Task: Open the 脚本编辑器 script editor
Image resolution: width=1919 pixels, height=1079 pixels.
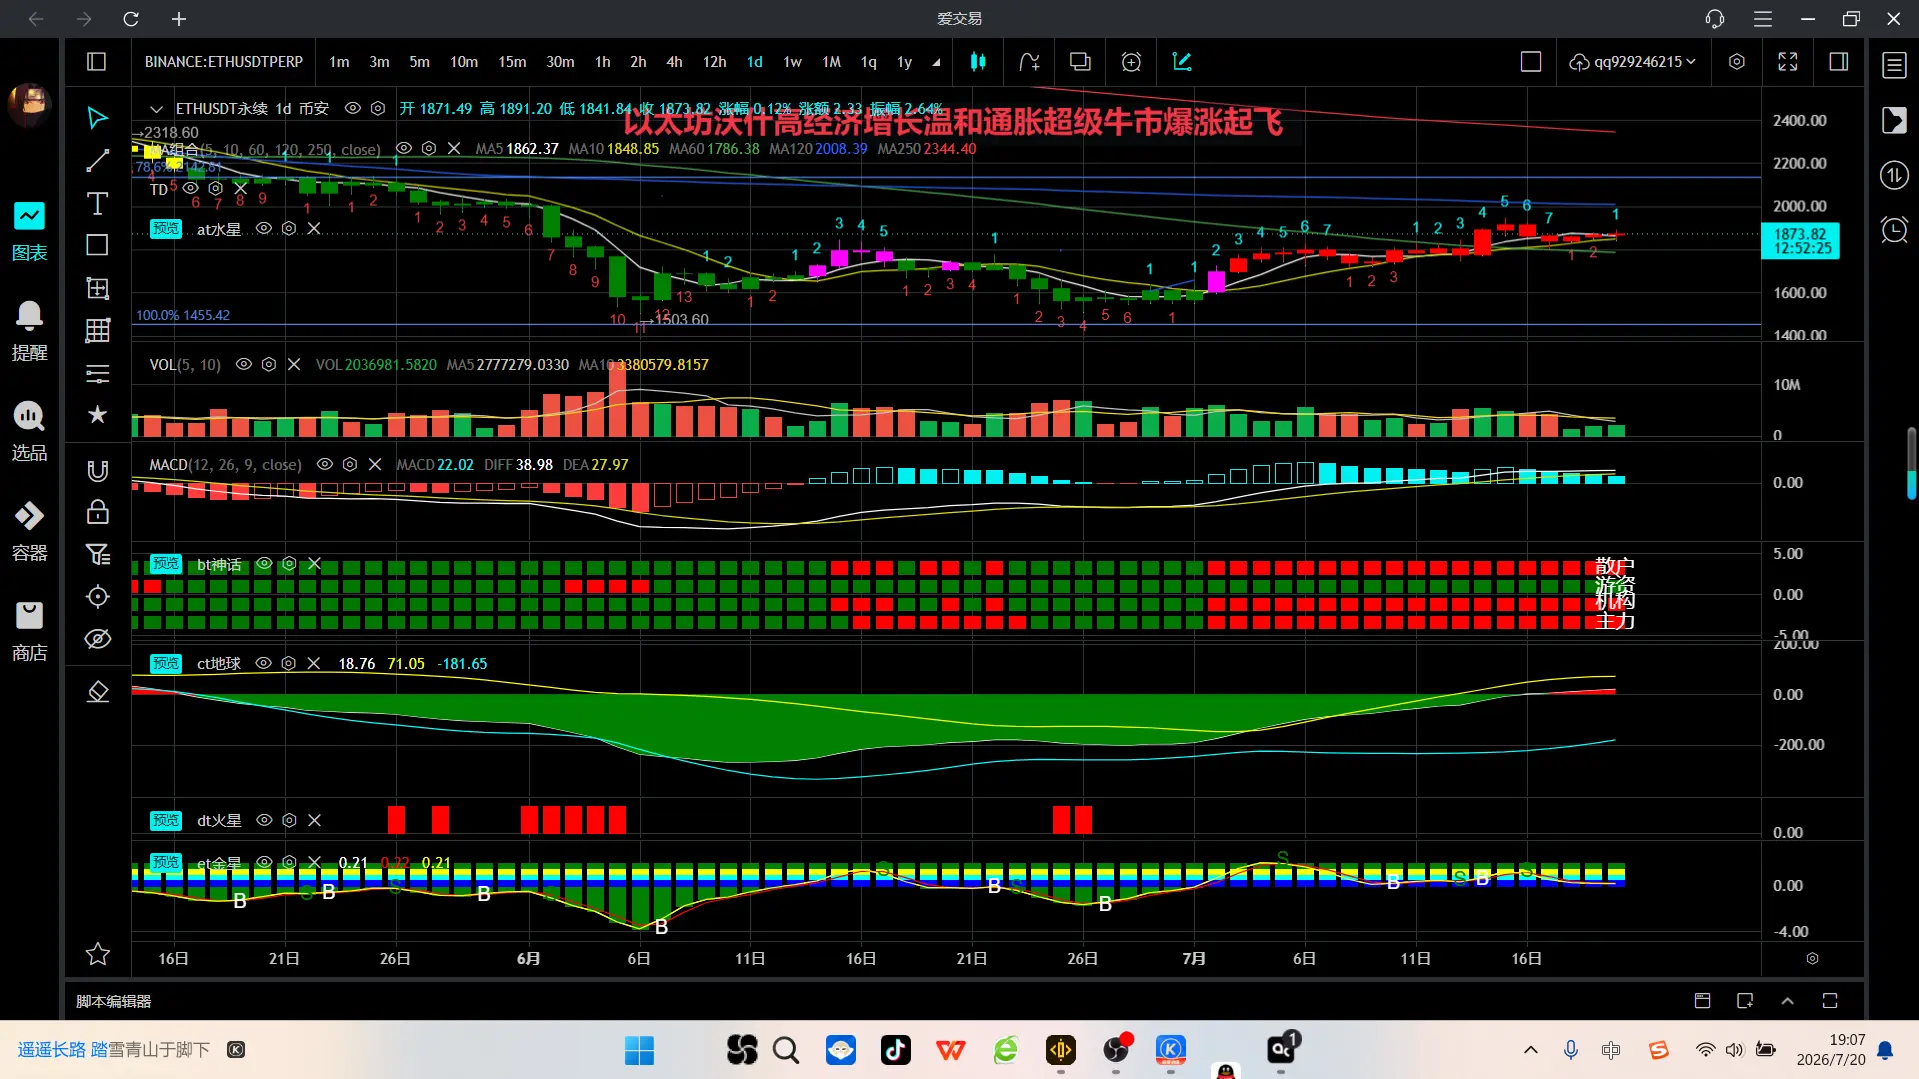Action: point(113,1001)
